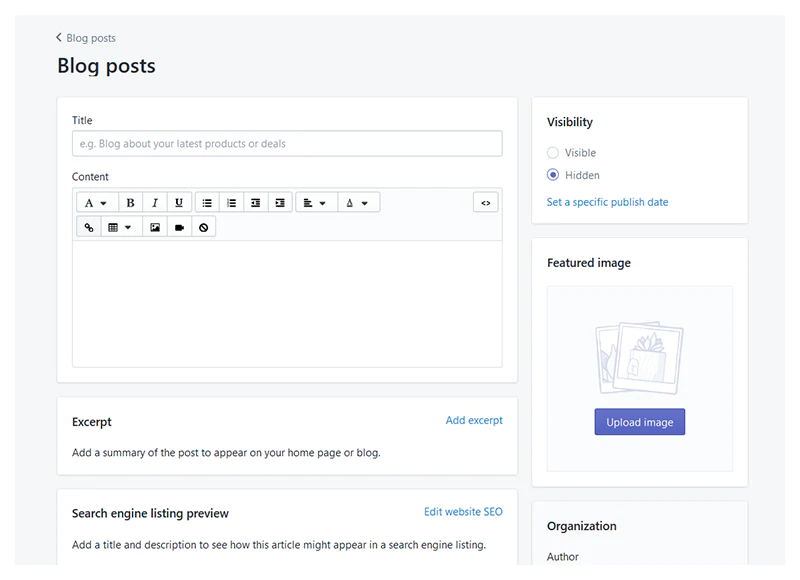Image resolution: width=800 pixels, height=580 pixels.
Task: Open the text color picker dropdown
Action: click(x=357, y=203)
